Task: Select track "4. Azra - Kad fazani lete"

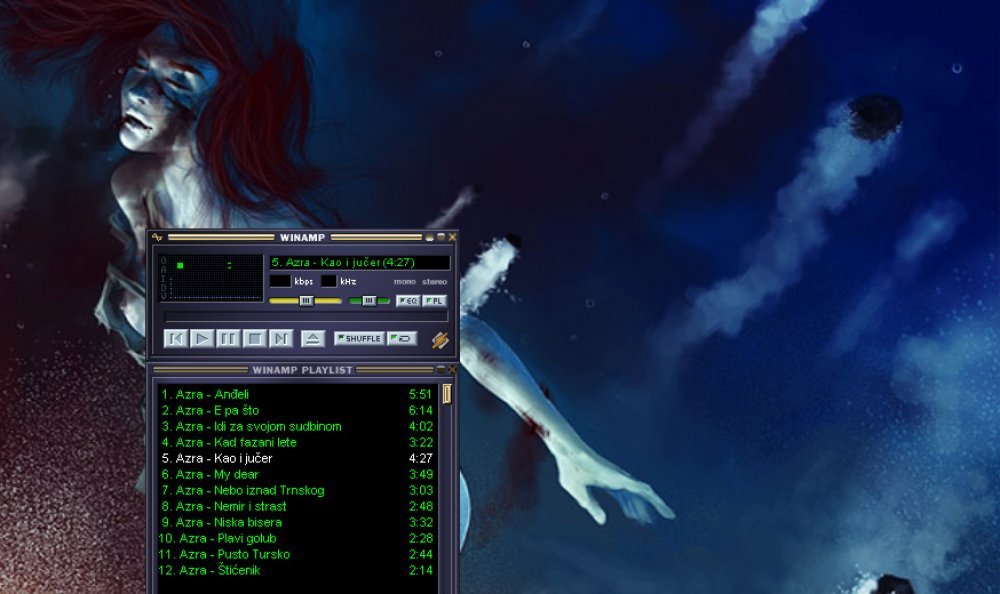Action: (x=297, y=442)
